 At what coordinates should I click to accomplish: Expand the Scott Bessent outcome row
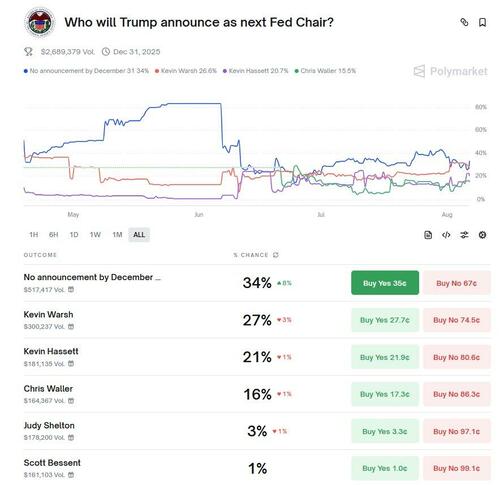pyautogui.click(x=257, y=468)
